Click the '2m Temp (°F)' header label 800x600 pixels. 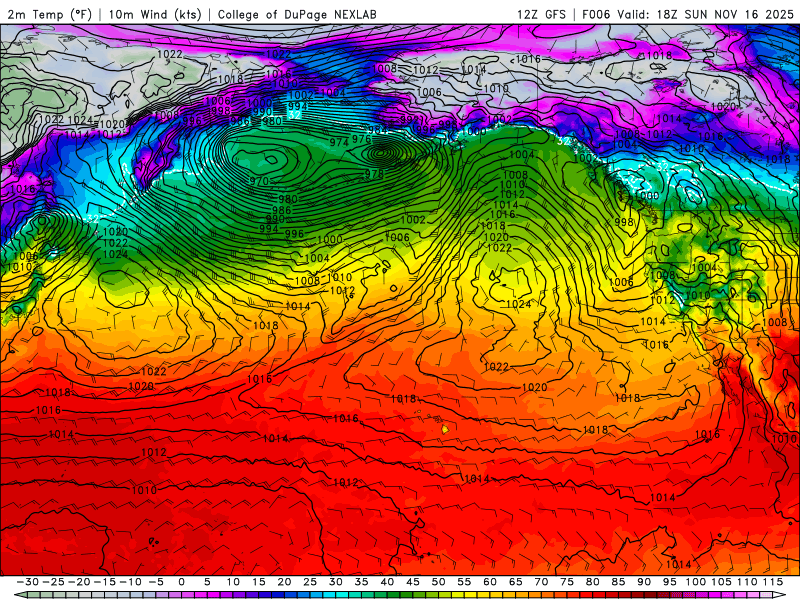click(49, 14)
